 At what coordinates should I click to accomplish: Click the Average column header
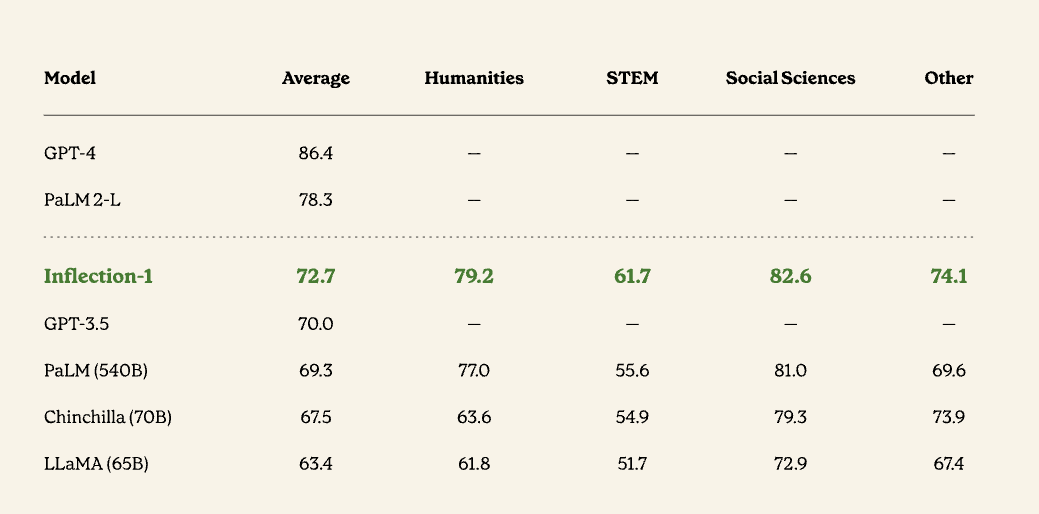(316, 78)
